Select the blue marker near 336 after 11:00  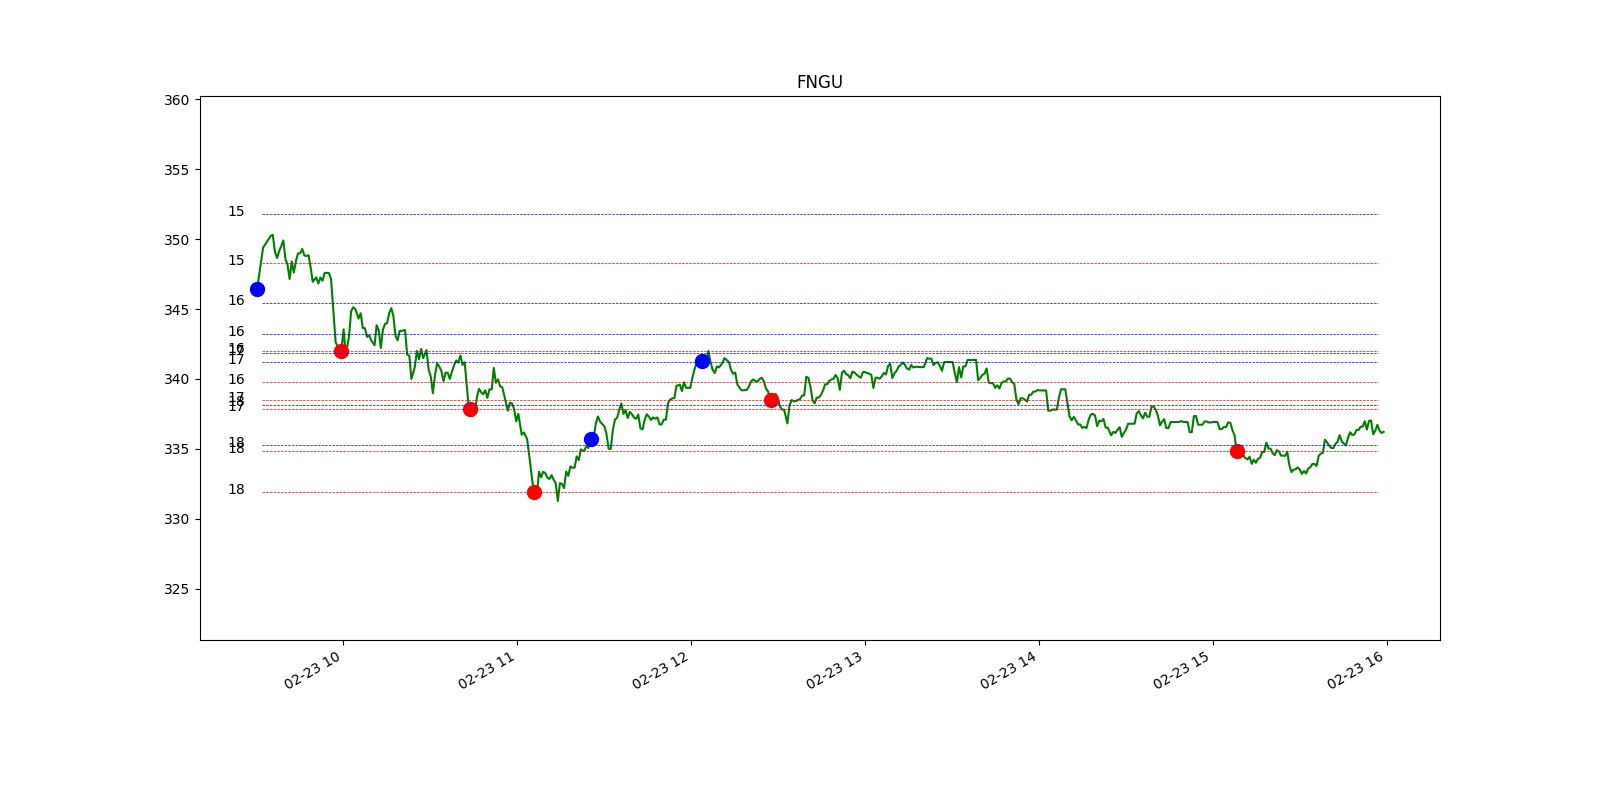tap(591, 439)
